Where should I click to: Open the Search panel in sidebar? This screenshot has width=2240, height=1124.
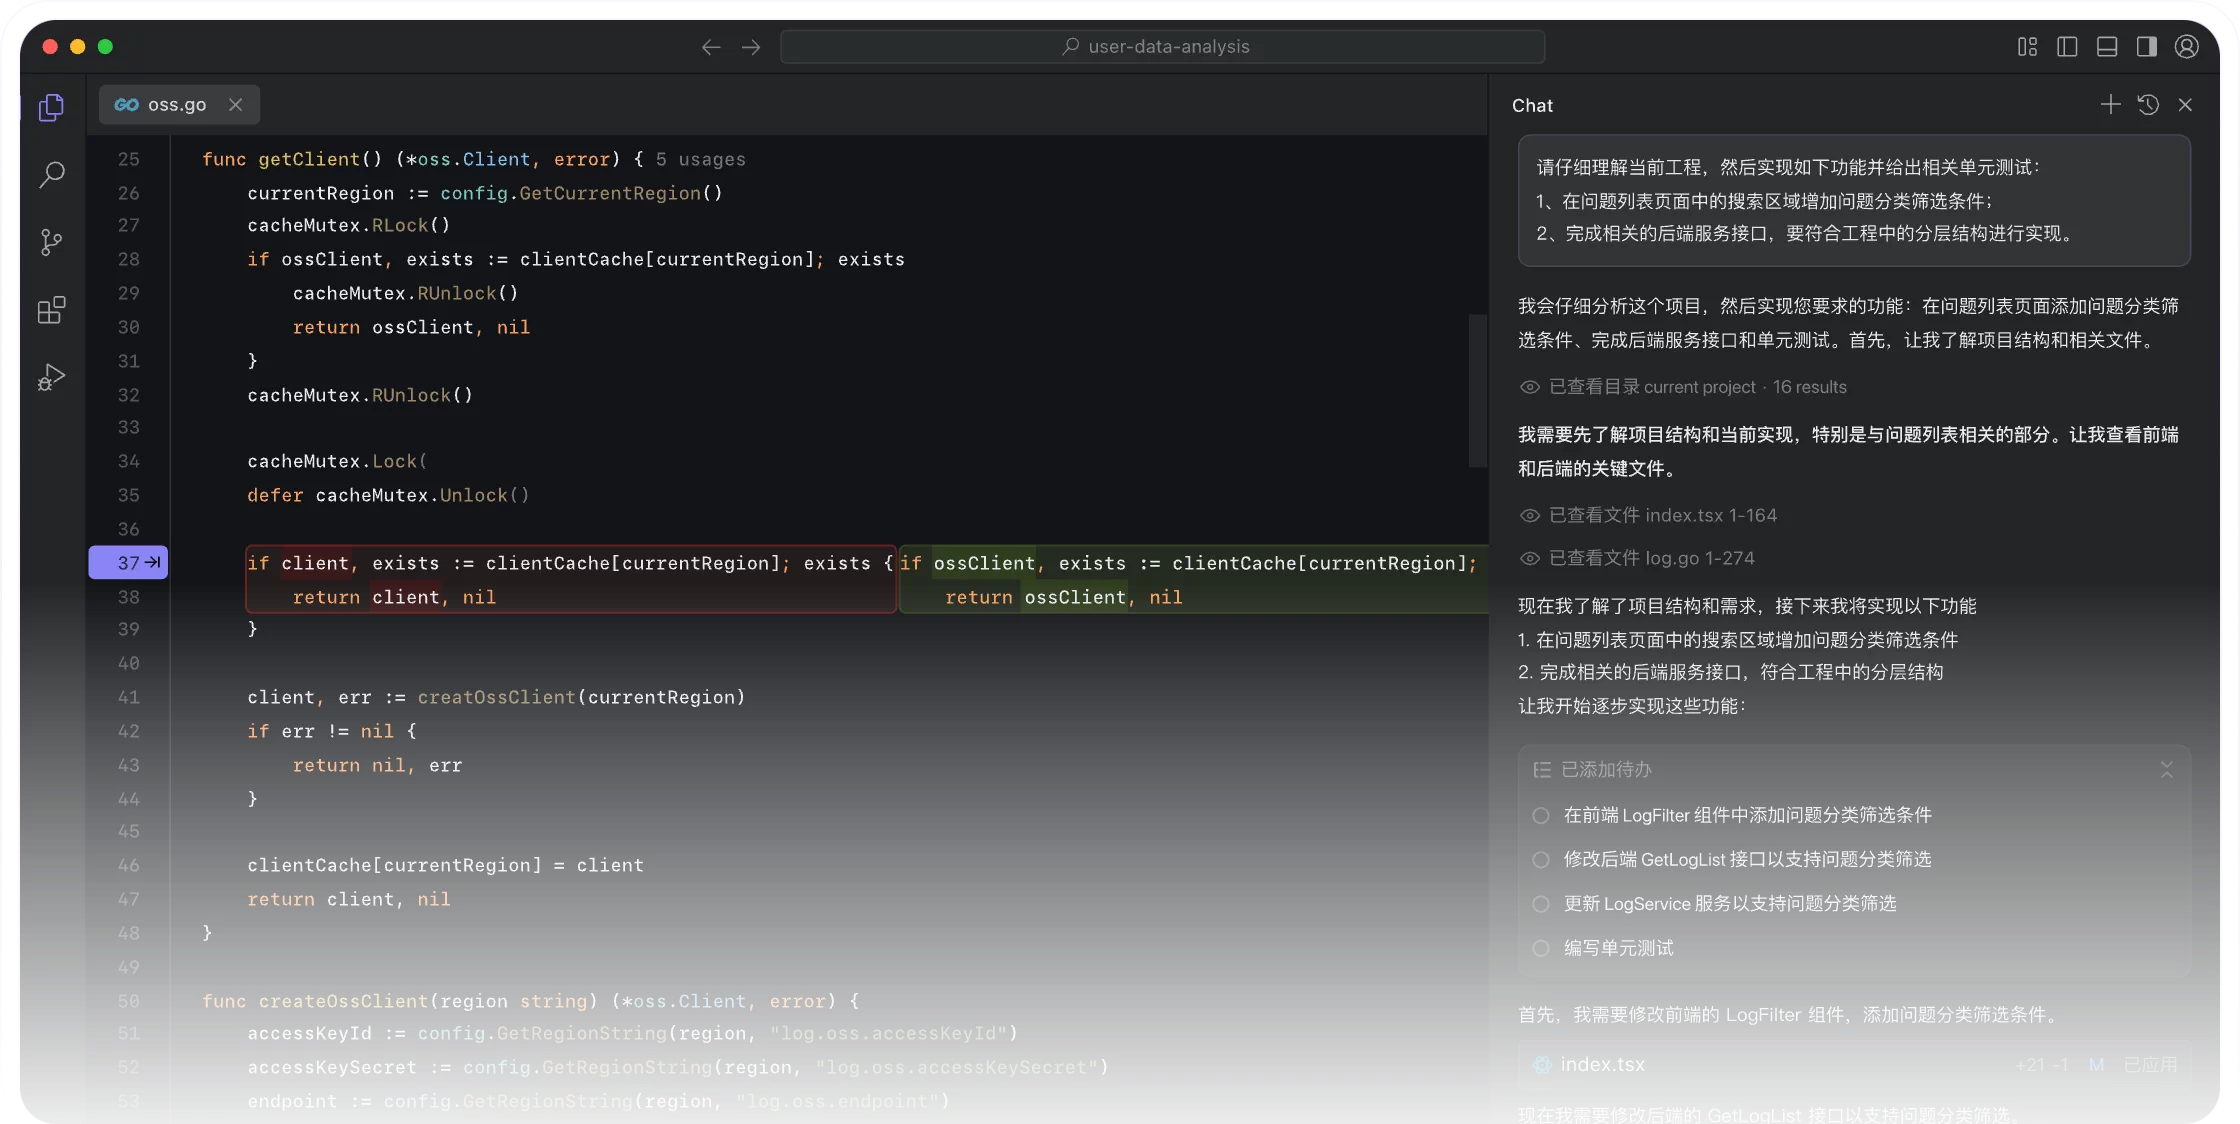coord(51,175)
